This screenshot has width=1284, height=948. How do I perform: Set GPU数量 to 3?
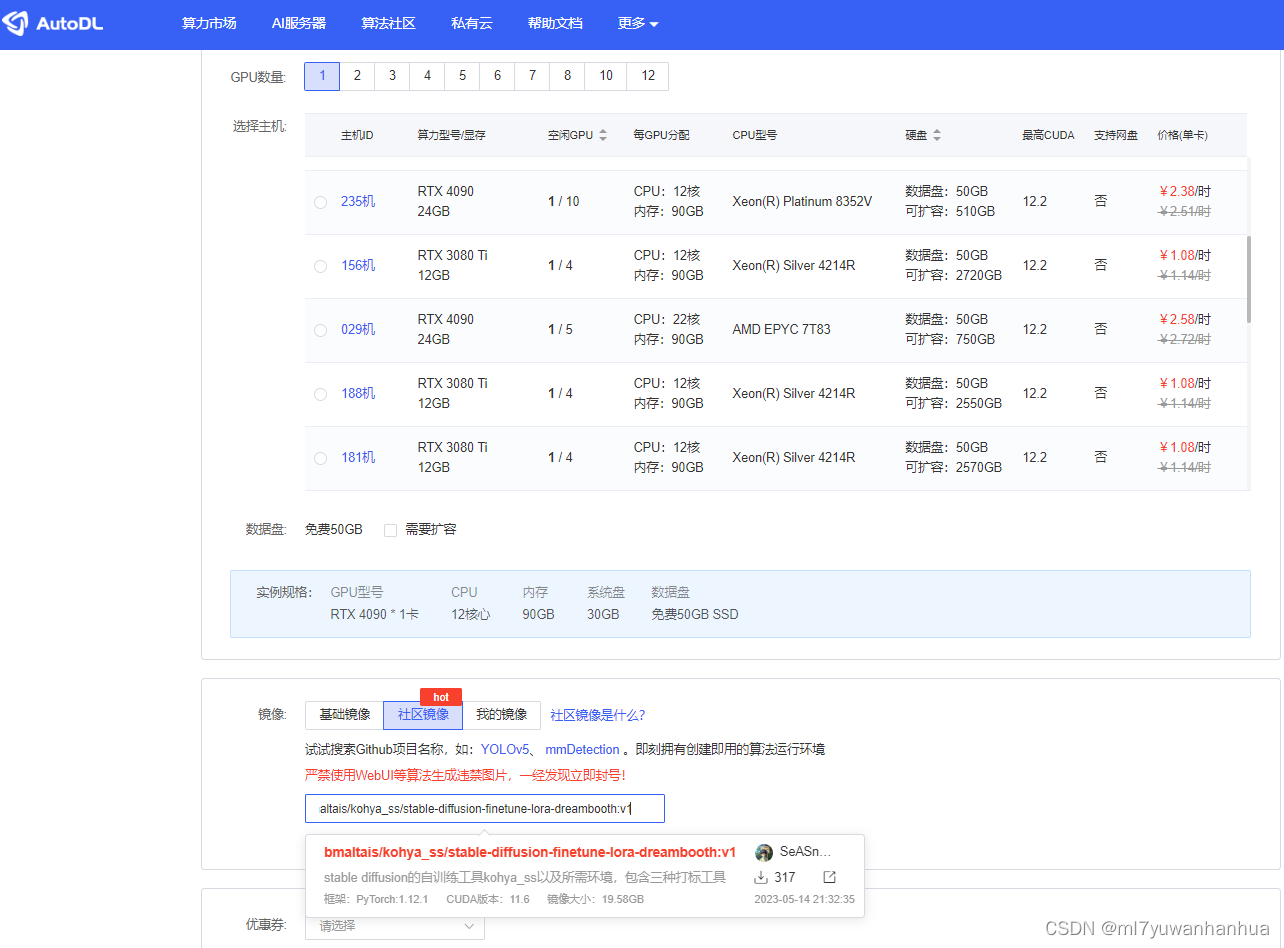tap(392, 76)
